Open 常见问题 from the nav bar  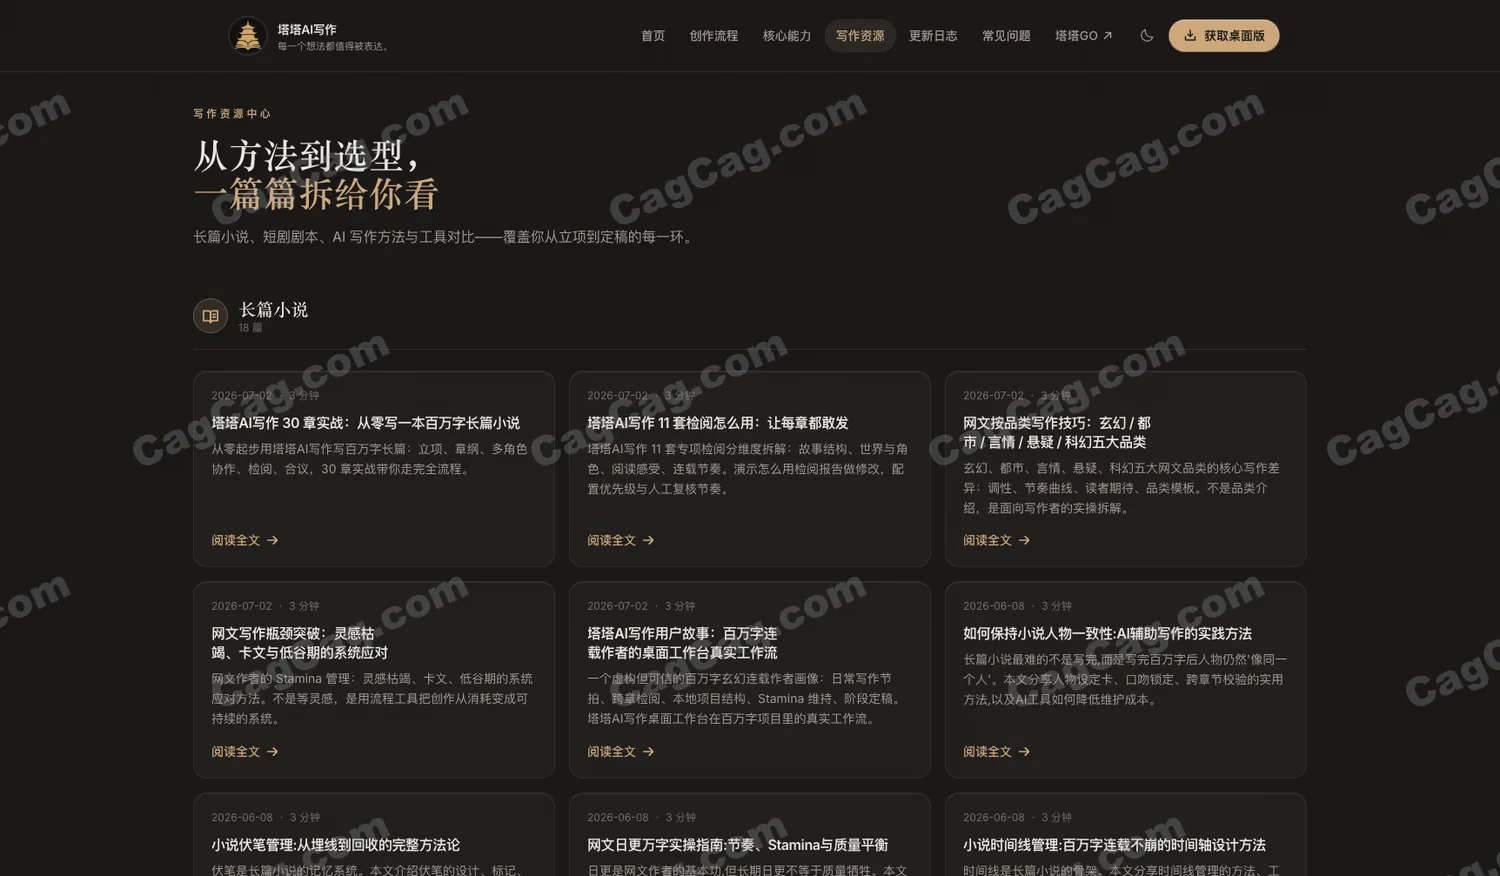(1006, 36)
